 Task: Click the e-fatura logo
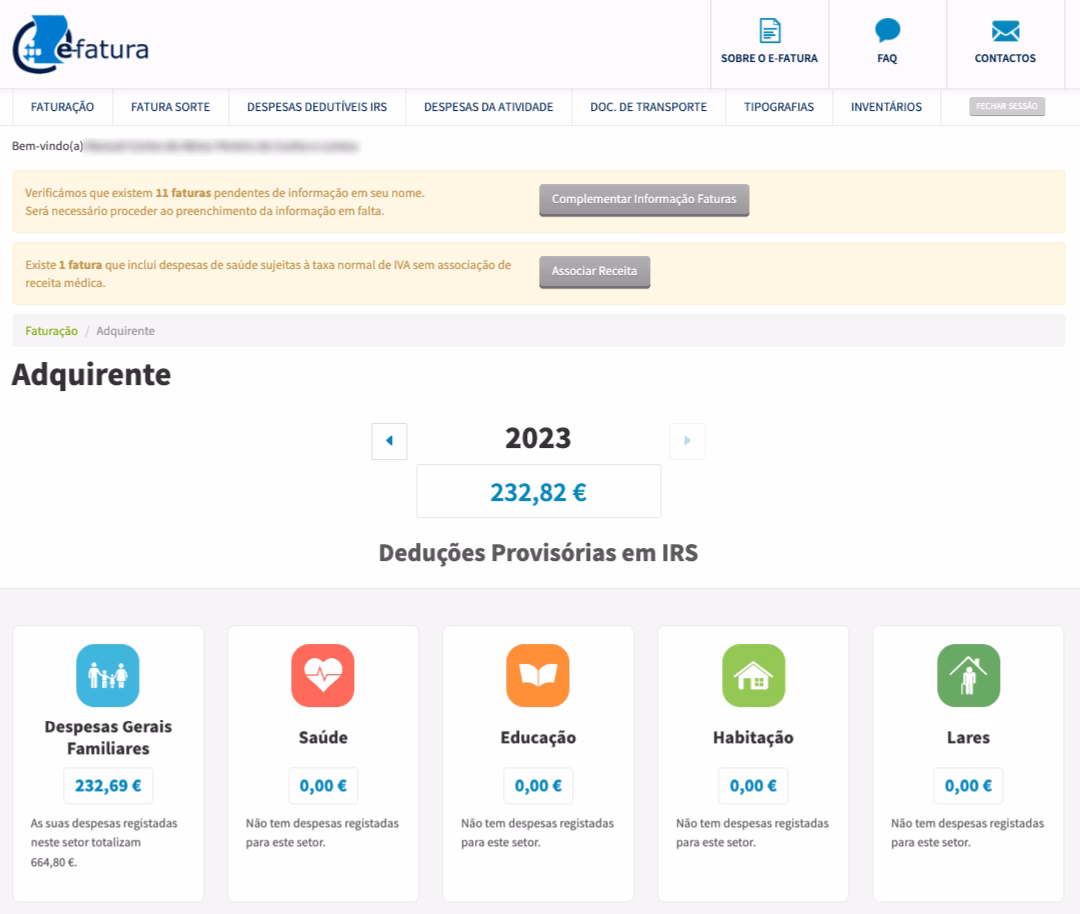[80, 45]
